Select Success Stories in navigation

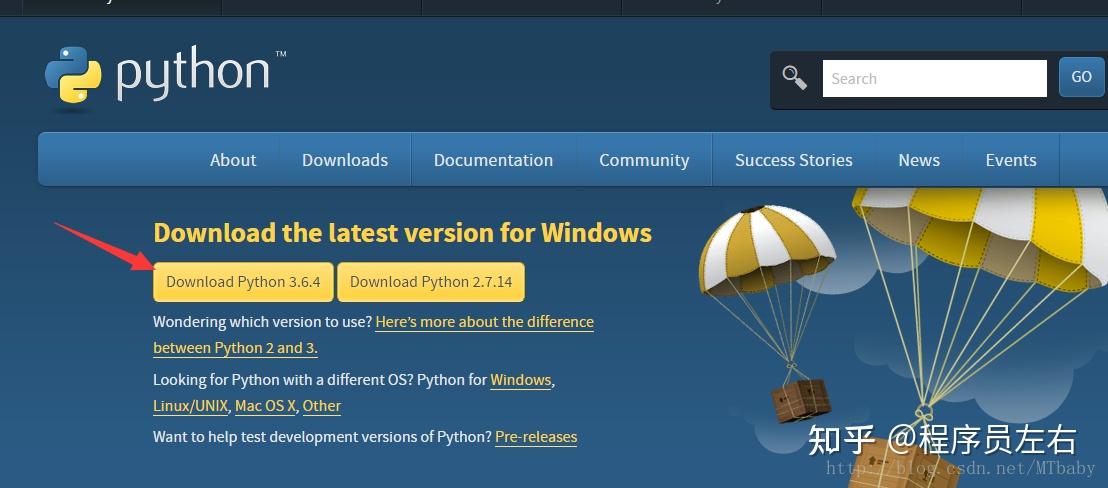[x=794, y=160]
